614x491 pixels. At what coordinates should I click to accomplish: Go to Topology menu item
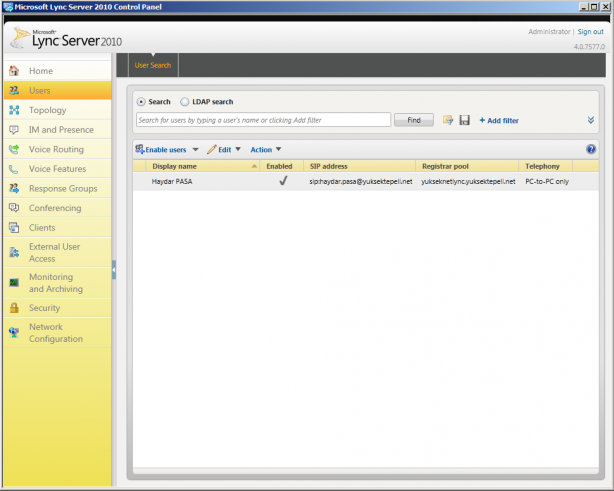58,110
